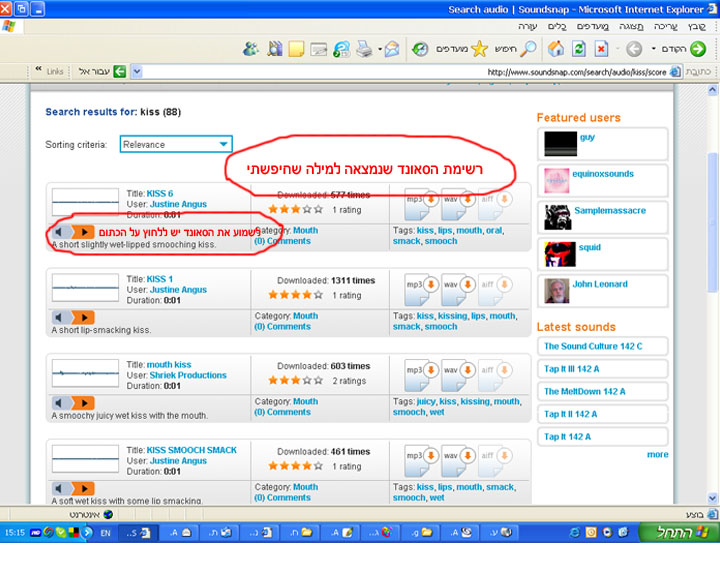Mute speaker button for KISS 1
This screenshot has width=720, height=576.
[61, 317]
